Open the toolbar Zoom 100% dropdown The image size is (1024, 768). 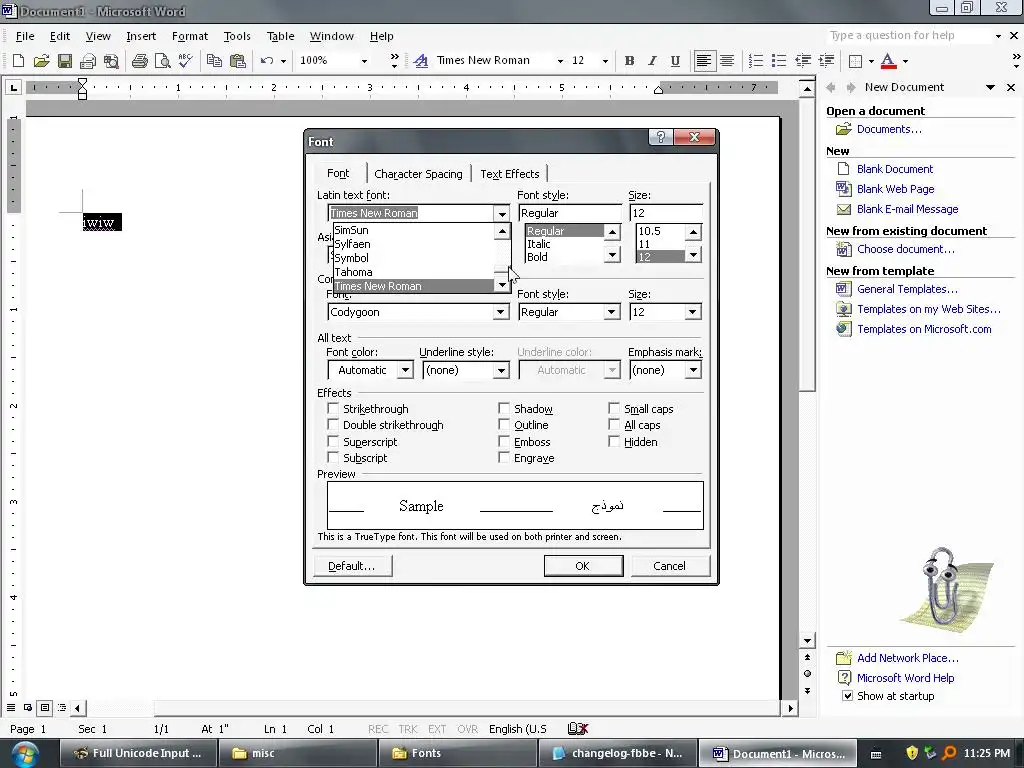coord(364,61)
